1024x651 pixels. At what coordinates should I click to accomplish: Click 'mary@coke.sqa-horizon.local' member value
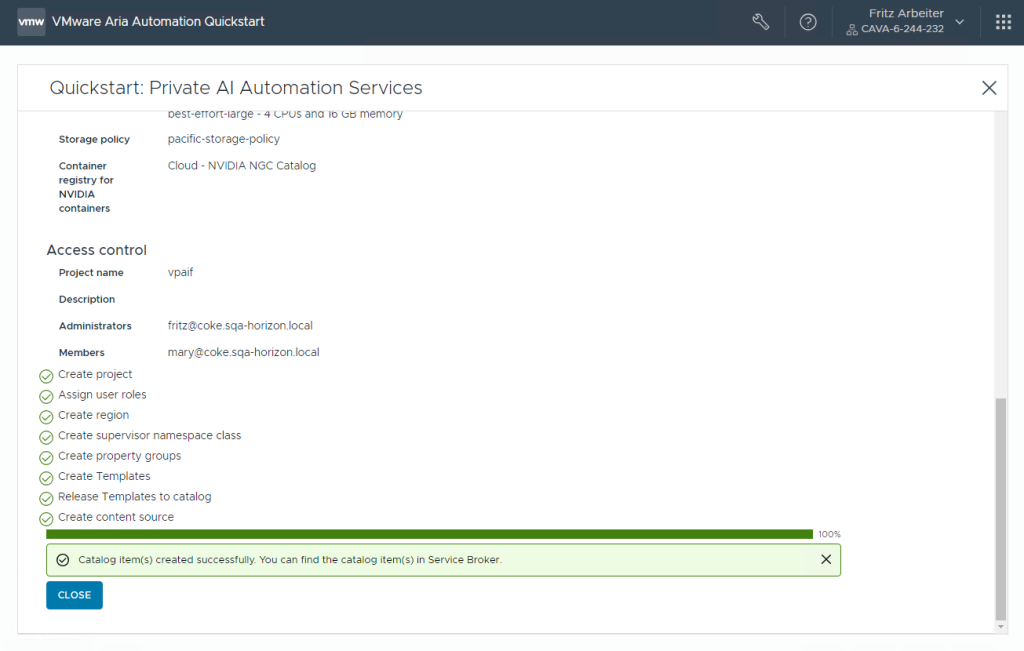pos(243,352)
